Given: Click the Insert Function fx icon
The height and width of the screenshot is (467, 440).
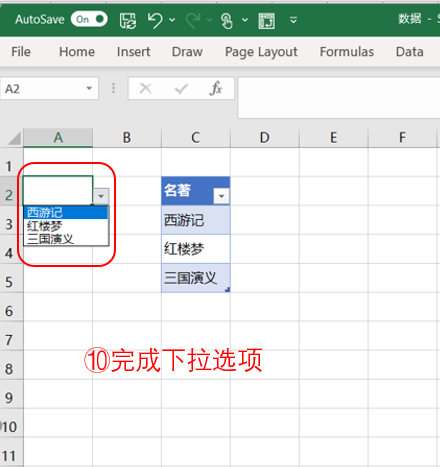Looking at the screenshot, I should point(216,88).
